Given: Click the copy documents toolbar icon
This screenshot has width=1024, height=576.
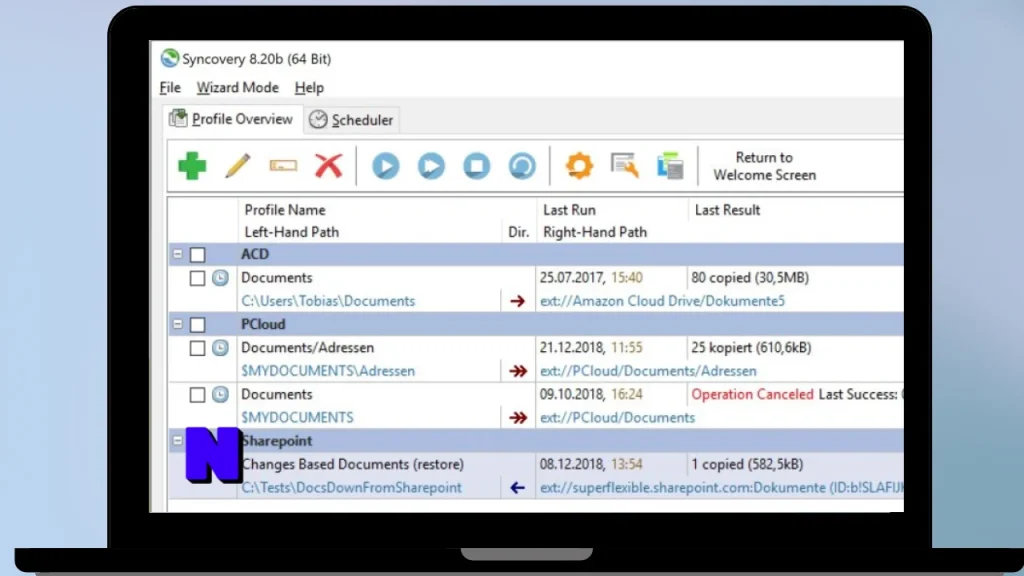Looking at the screenshot, I should pos(670,166).
